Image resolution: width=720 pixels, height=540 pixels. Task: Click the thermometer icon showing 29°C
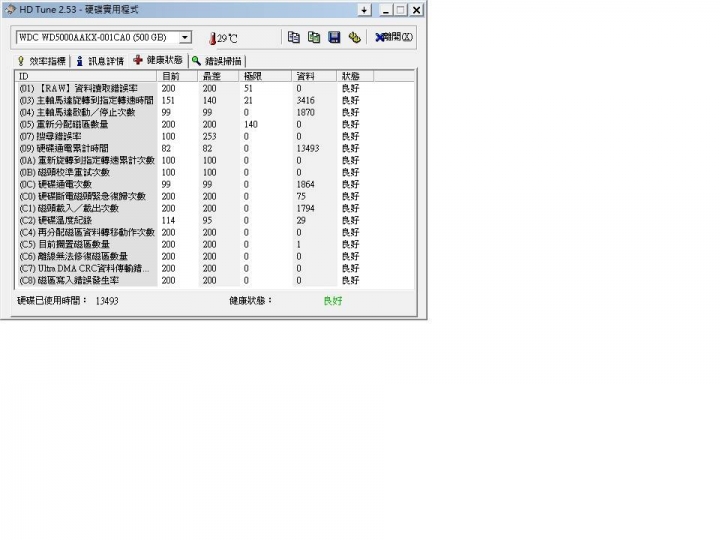pyautogui.click(x=212, y=39)
